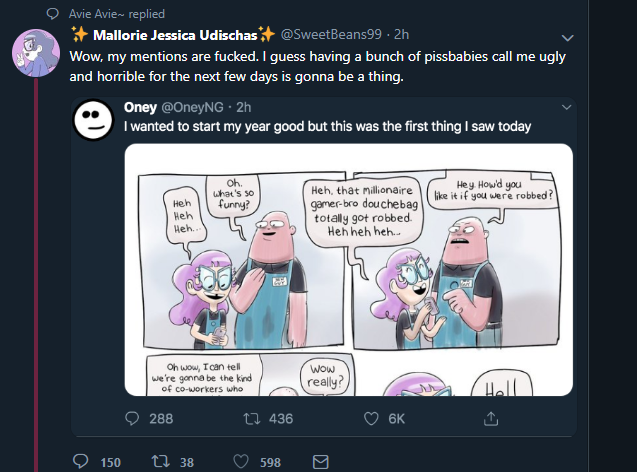Image resolution: width=637 pixels, height=472 pixels.
Task: Like the tweet with 598 likes
Action: click(x=241, y=461)
